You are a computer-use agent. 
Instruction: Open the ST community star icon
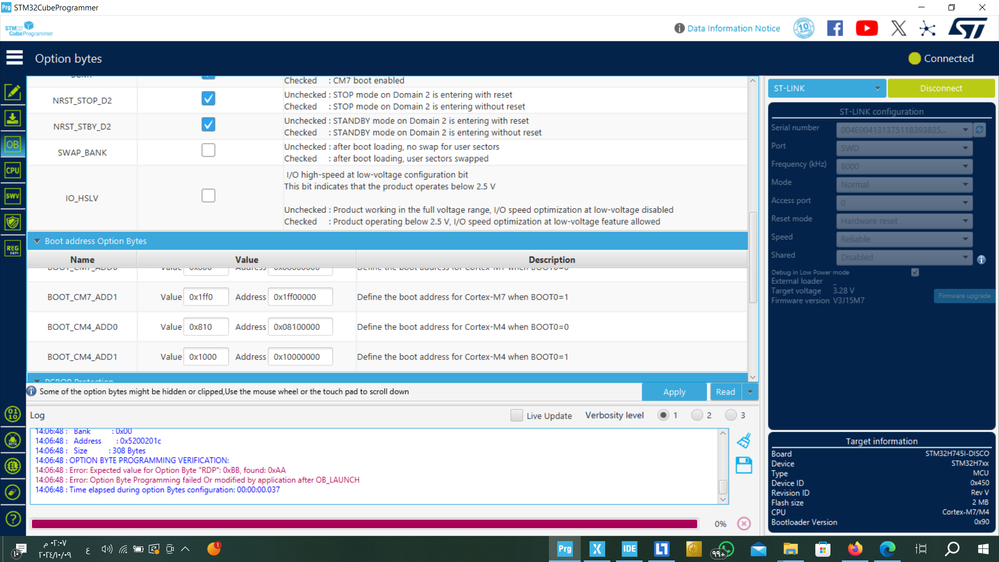click(928, 28)
